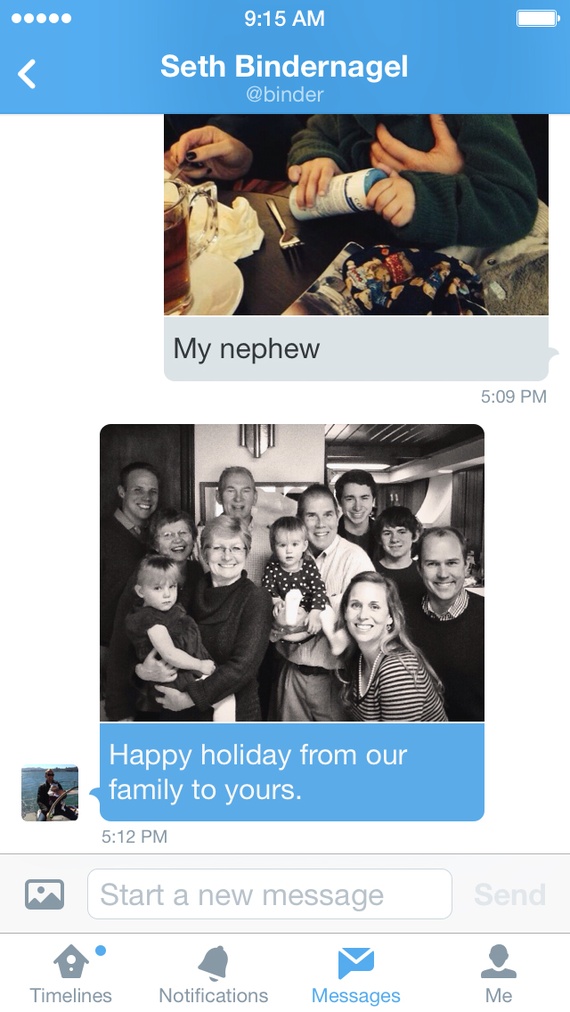
Task: Open the Notifications bell icon
Action: (214, 963)
